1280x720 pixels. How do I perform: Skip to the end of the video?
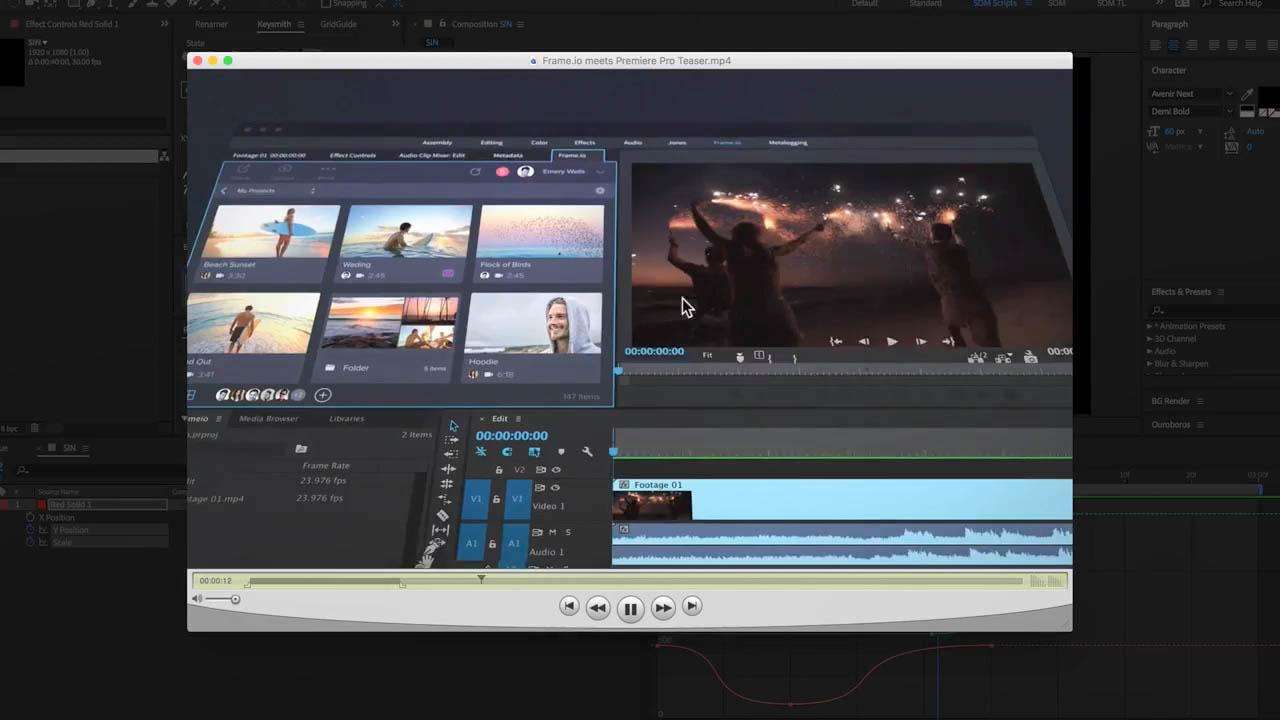pos(692,606)
